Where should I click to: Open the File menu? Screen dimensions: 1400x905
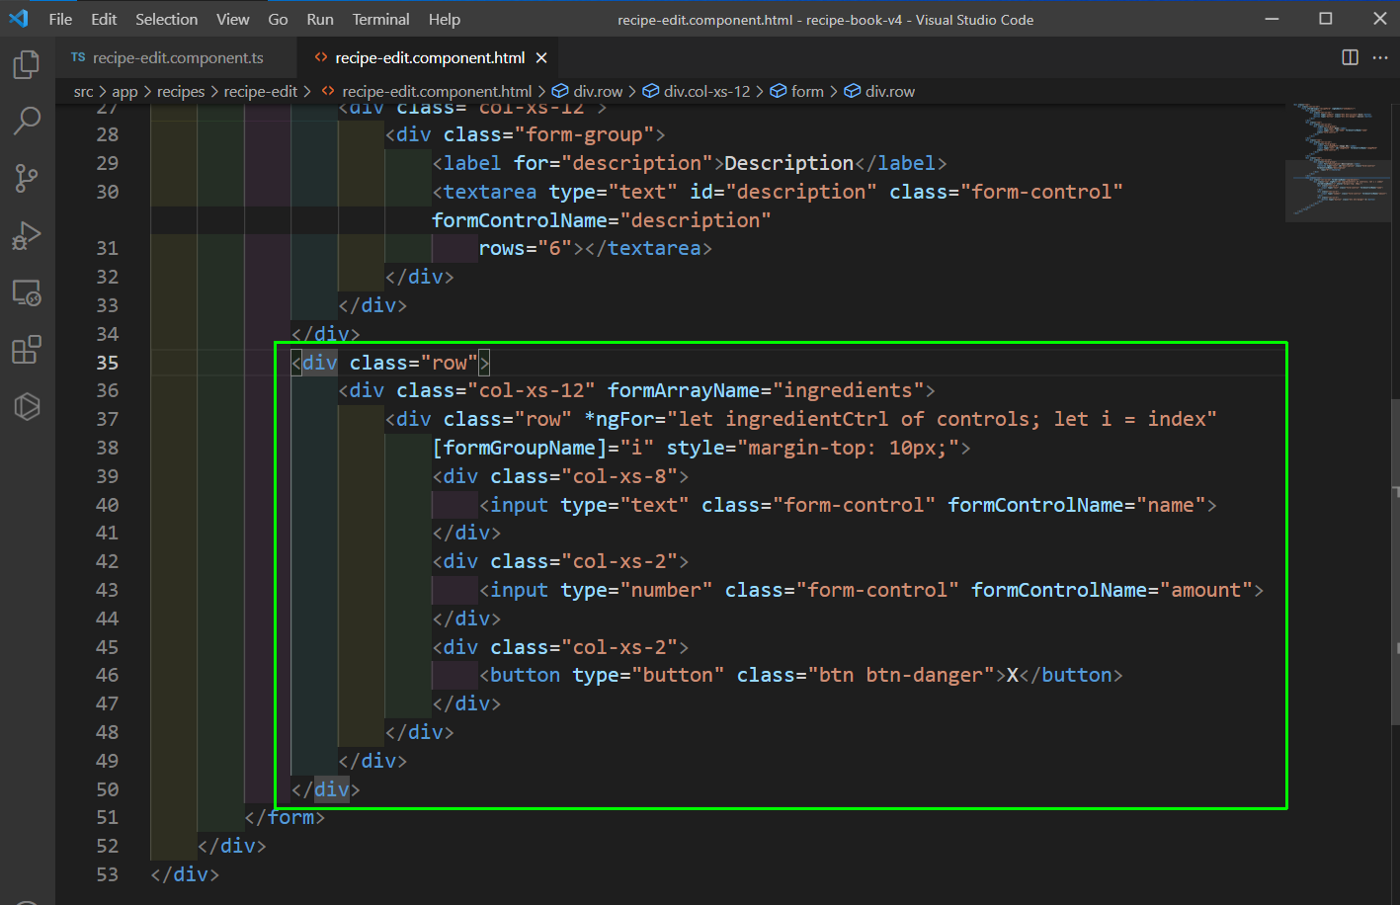coord(60,19)
